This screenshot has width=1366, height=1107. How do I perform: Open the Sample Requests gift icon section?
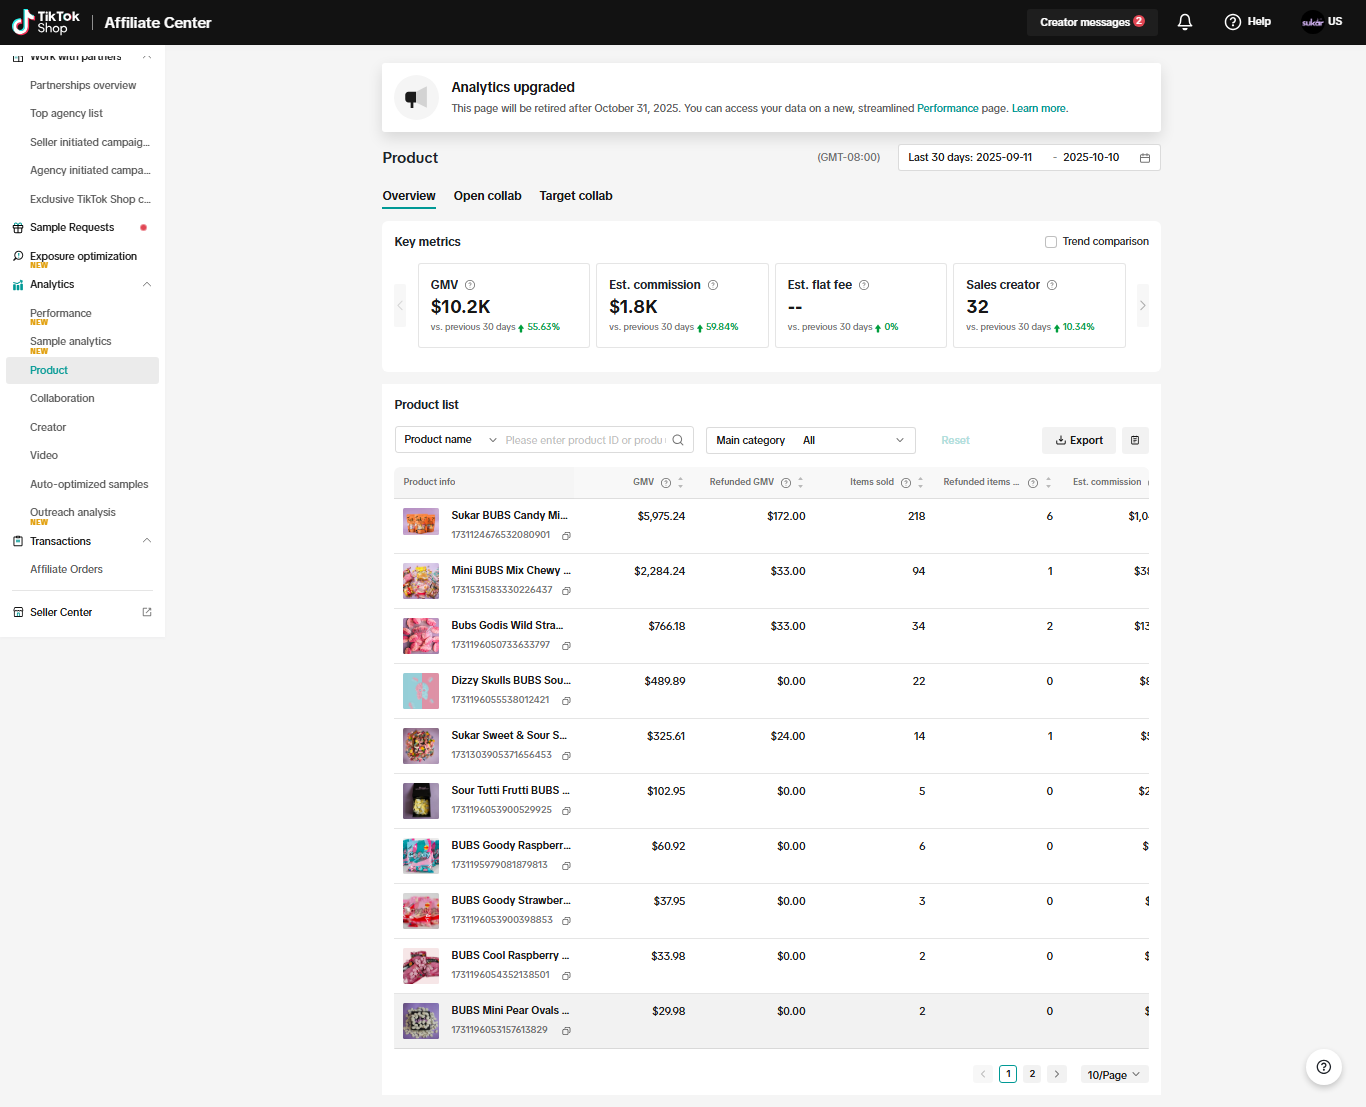18,227
